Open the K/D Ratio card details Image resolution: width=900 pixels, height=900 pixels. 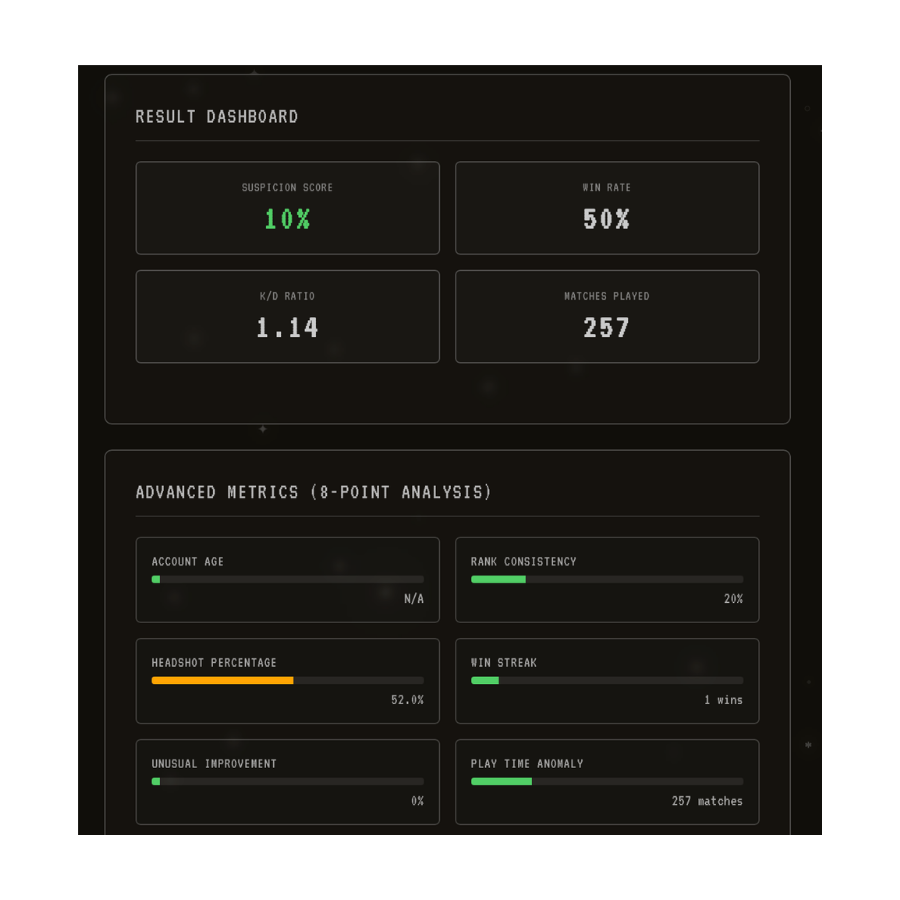click(287, 316)
